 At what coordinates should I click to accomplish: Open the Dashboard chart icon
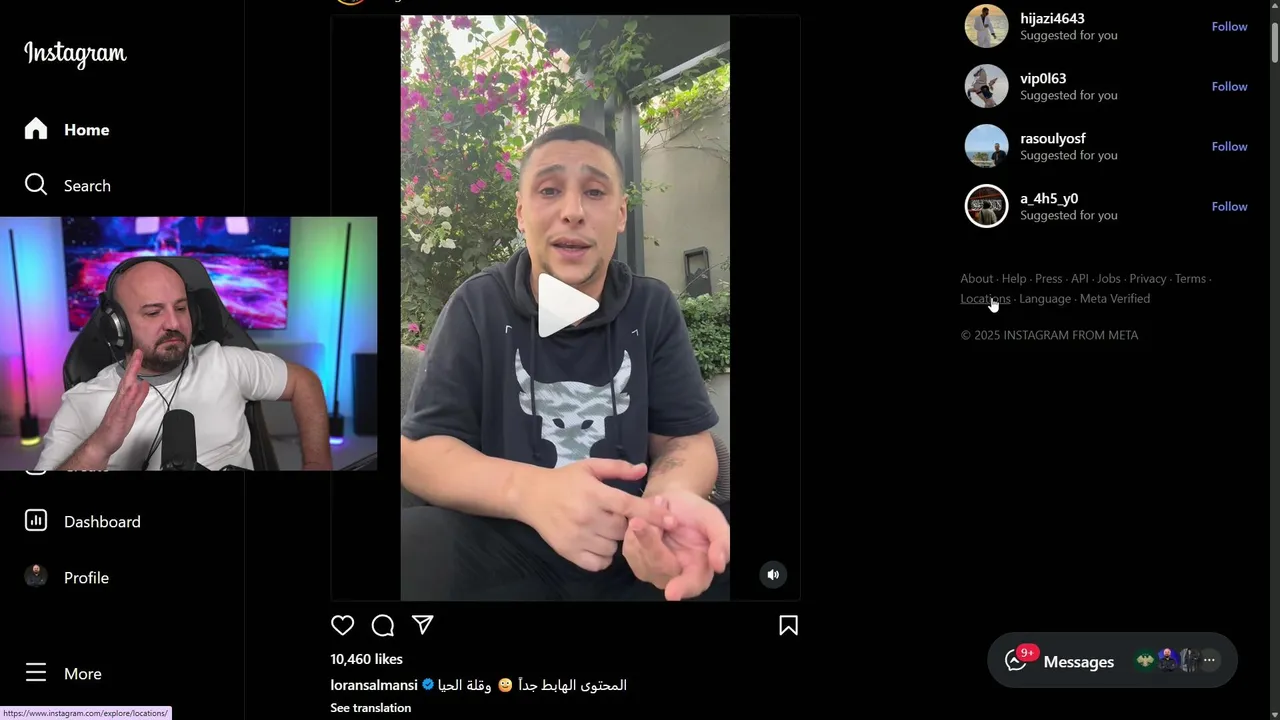(36, 521)
